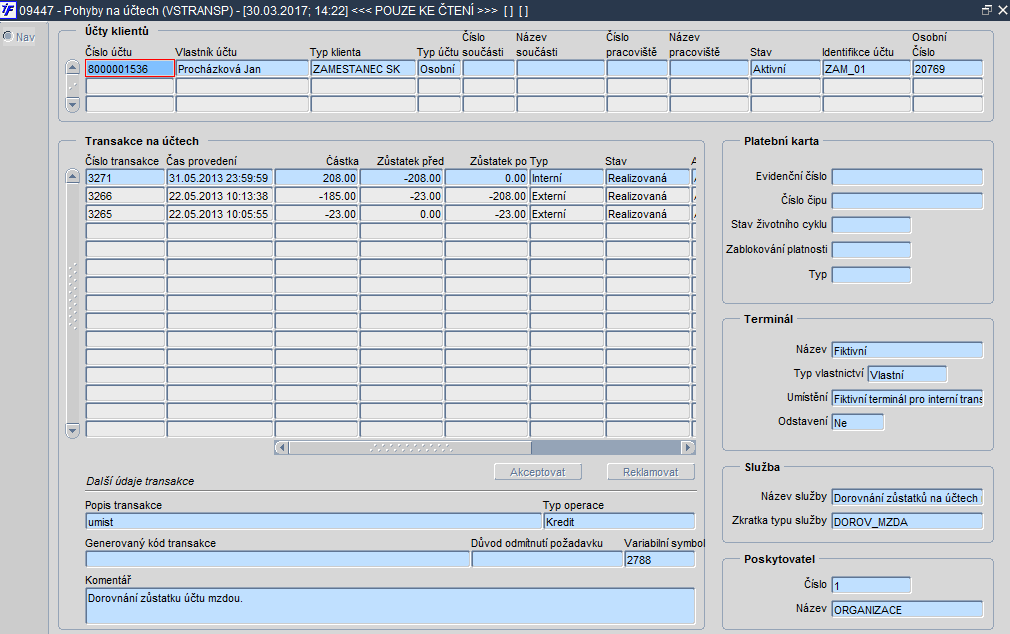Select transaction row 3266
The image size is (1010, 634).
point(123,196)
